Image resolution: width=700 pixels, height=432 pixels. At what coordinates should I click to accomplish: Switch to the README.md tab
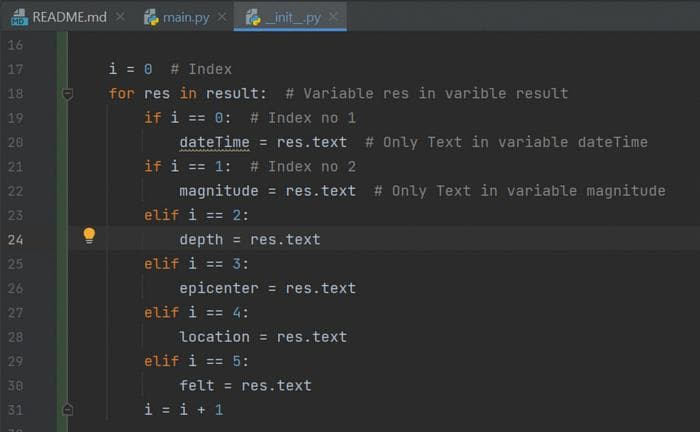click(x=68, y=17)
